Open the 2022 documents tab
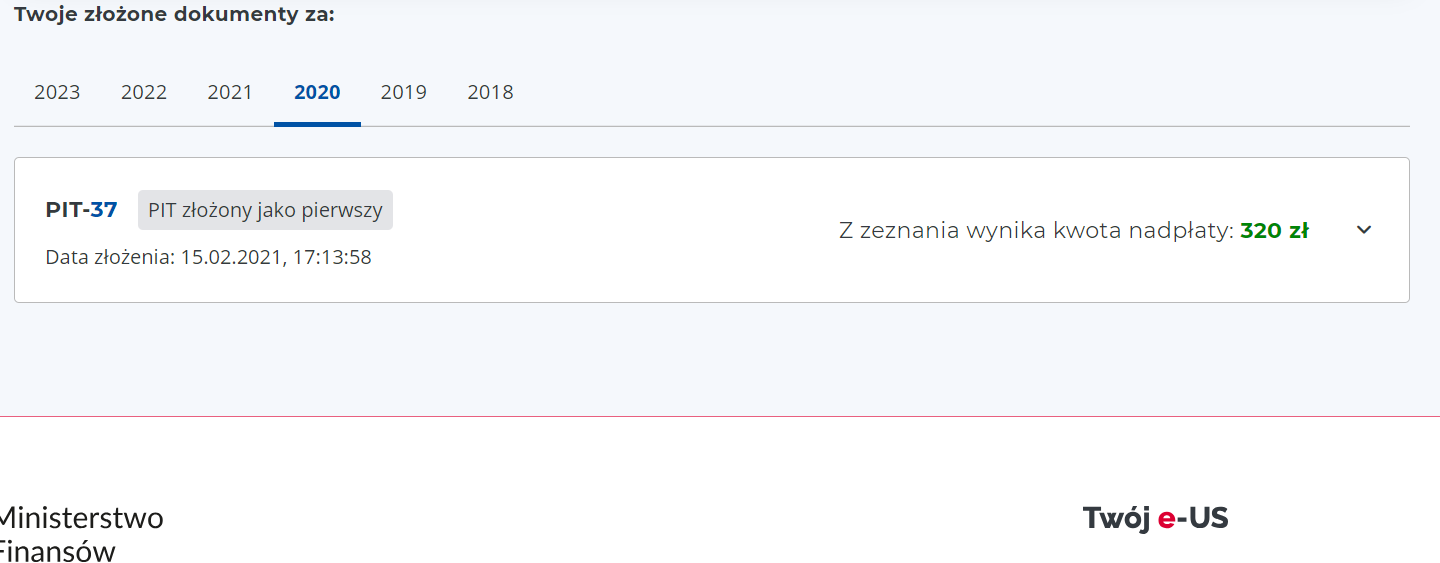The width and height of the screenshot is (1440, 563). pyautogui.click(x=144, y=93)
